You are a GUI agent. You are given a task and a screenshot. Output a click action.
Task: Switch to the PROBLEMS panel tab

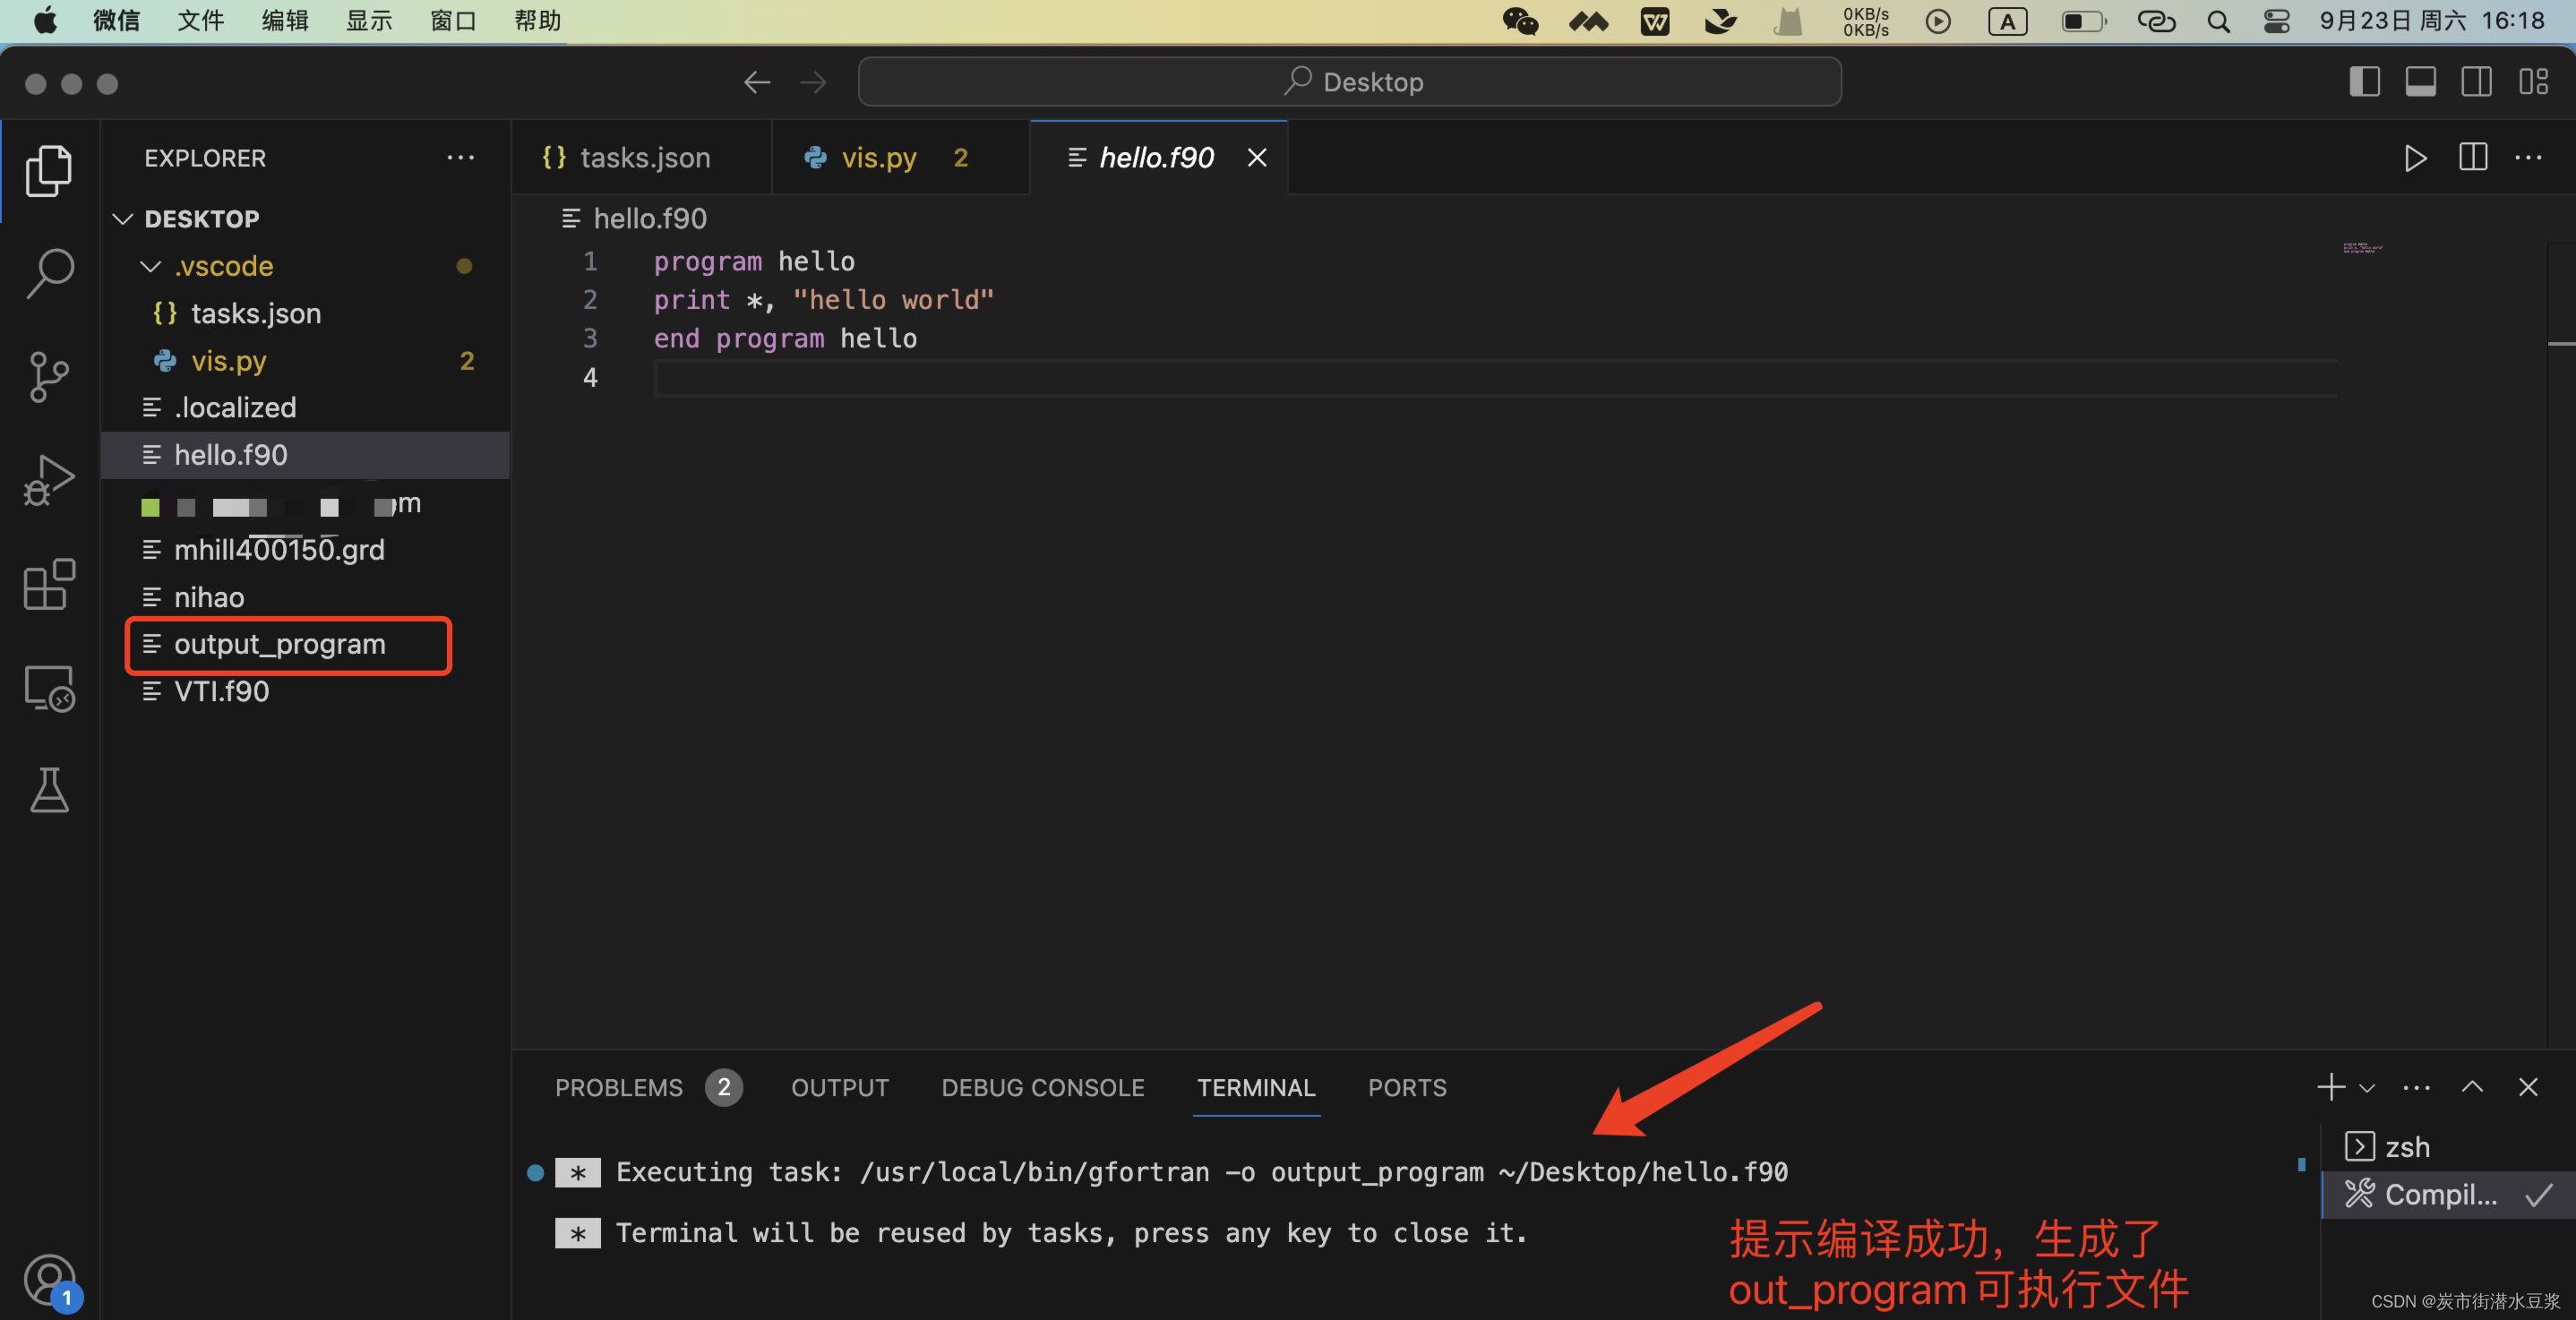click(619, 1087)
